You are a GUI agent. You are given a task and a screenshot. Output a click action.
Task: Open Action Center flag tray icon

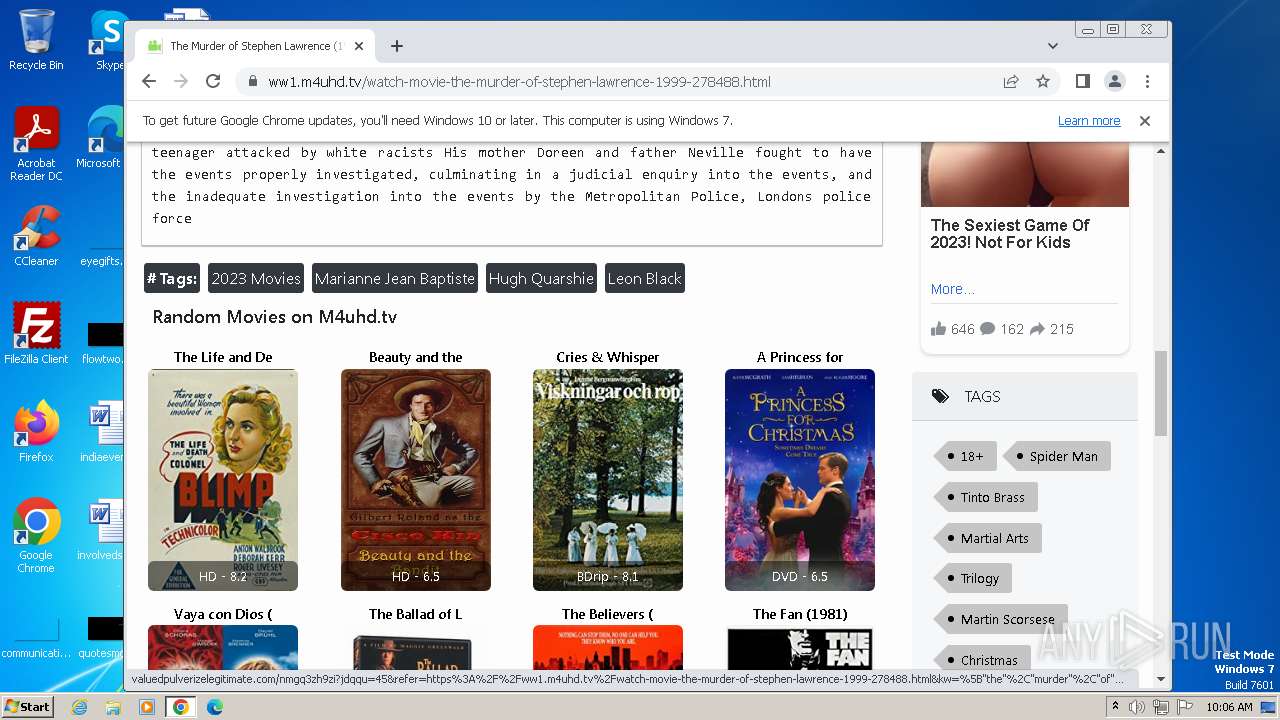[1185, 707]
